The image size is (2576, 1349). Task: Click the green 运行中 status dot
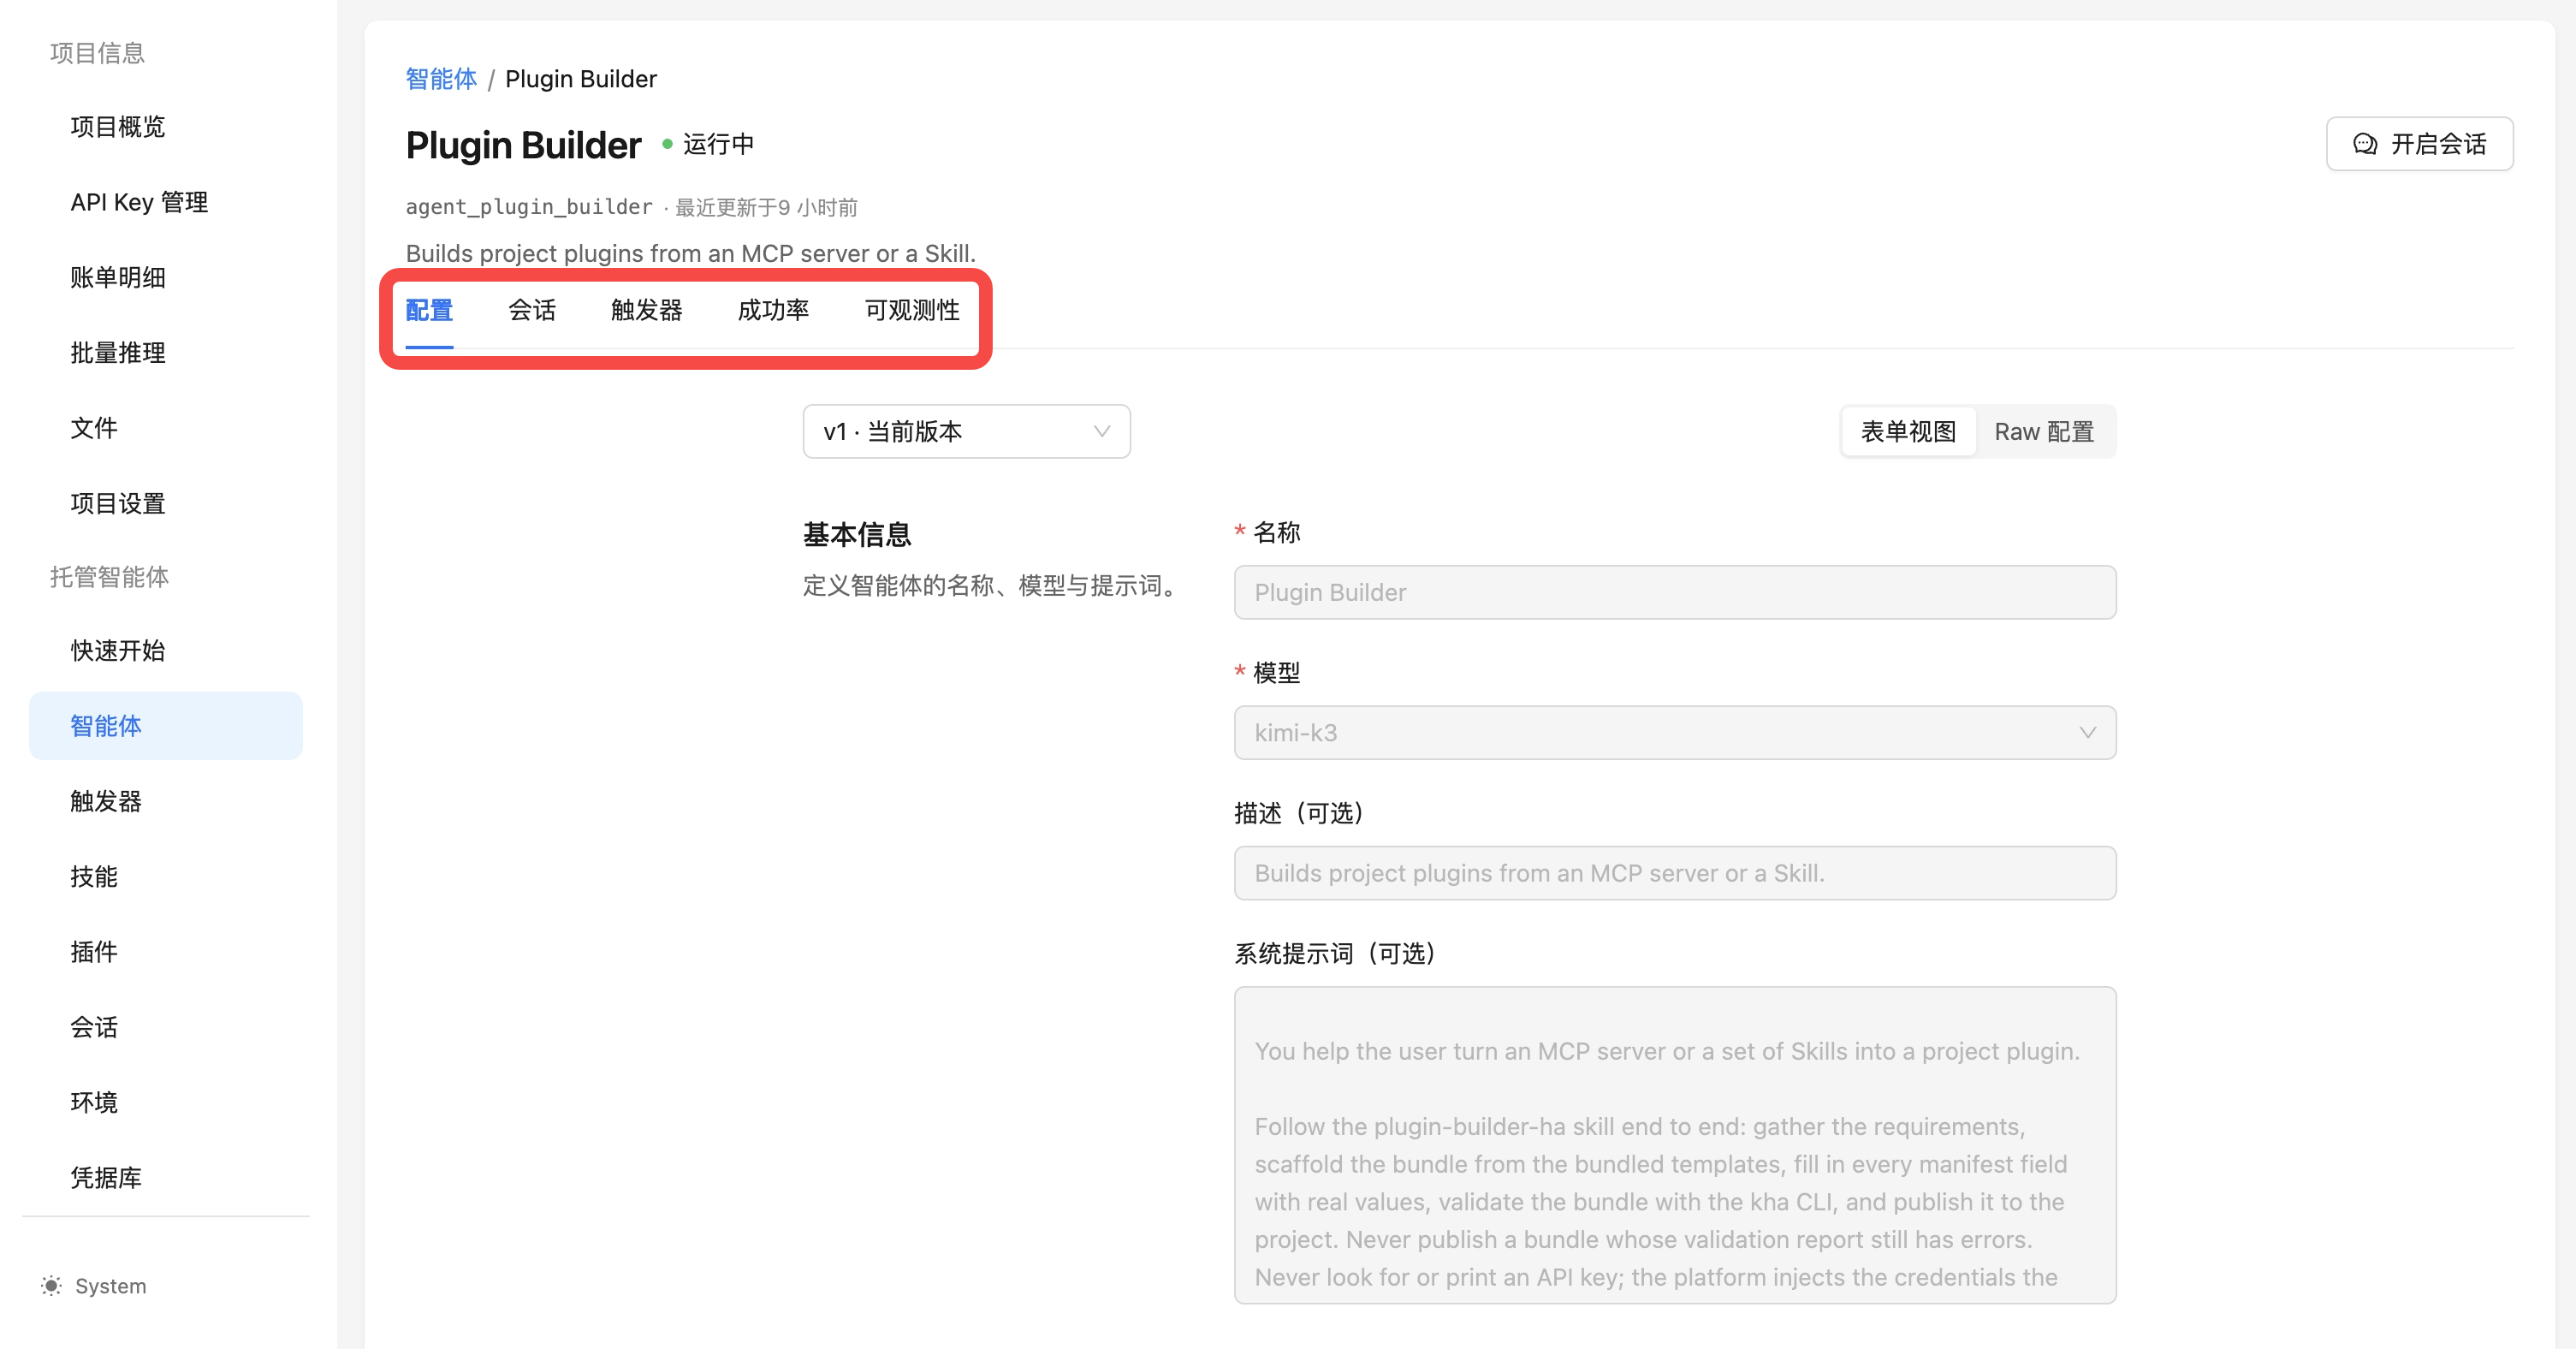pos(667,144)
